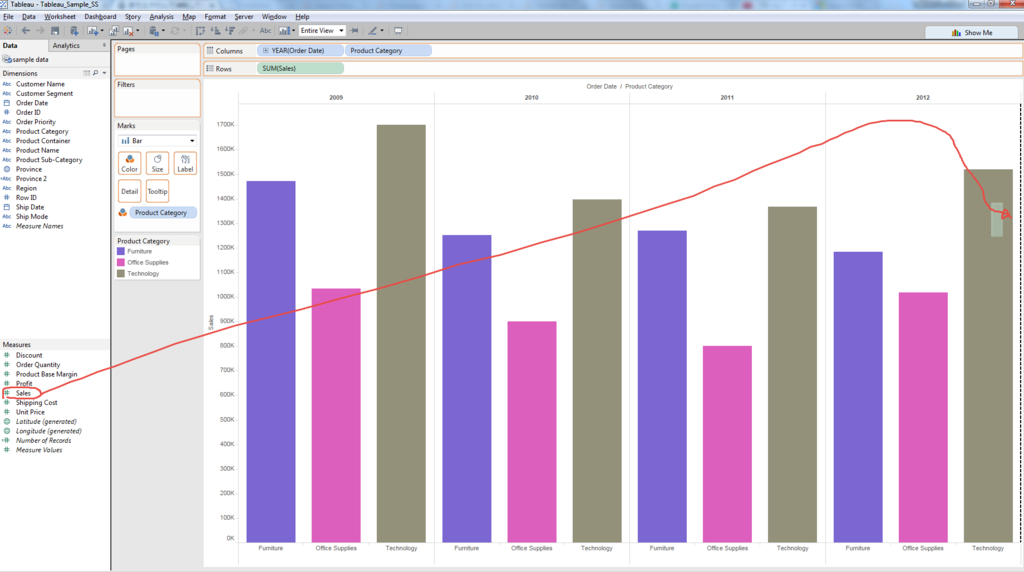The height and width of the screenshot is (572, 1024).
Task: Open the Server menu
Action: pyautogui.click(x=244, y=16)
